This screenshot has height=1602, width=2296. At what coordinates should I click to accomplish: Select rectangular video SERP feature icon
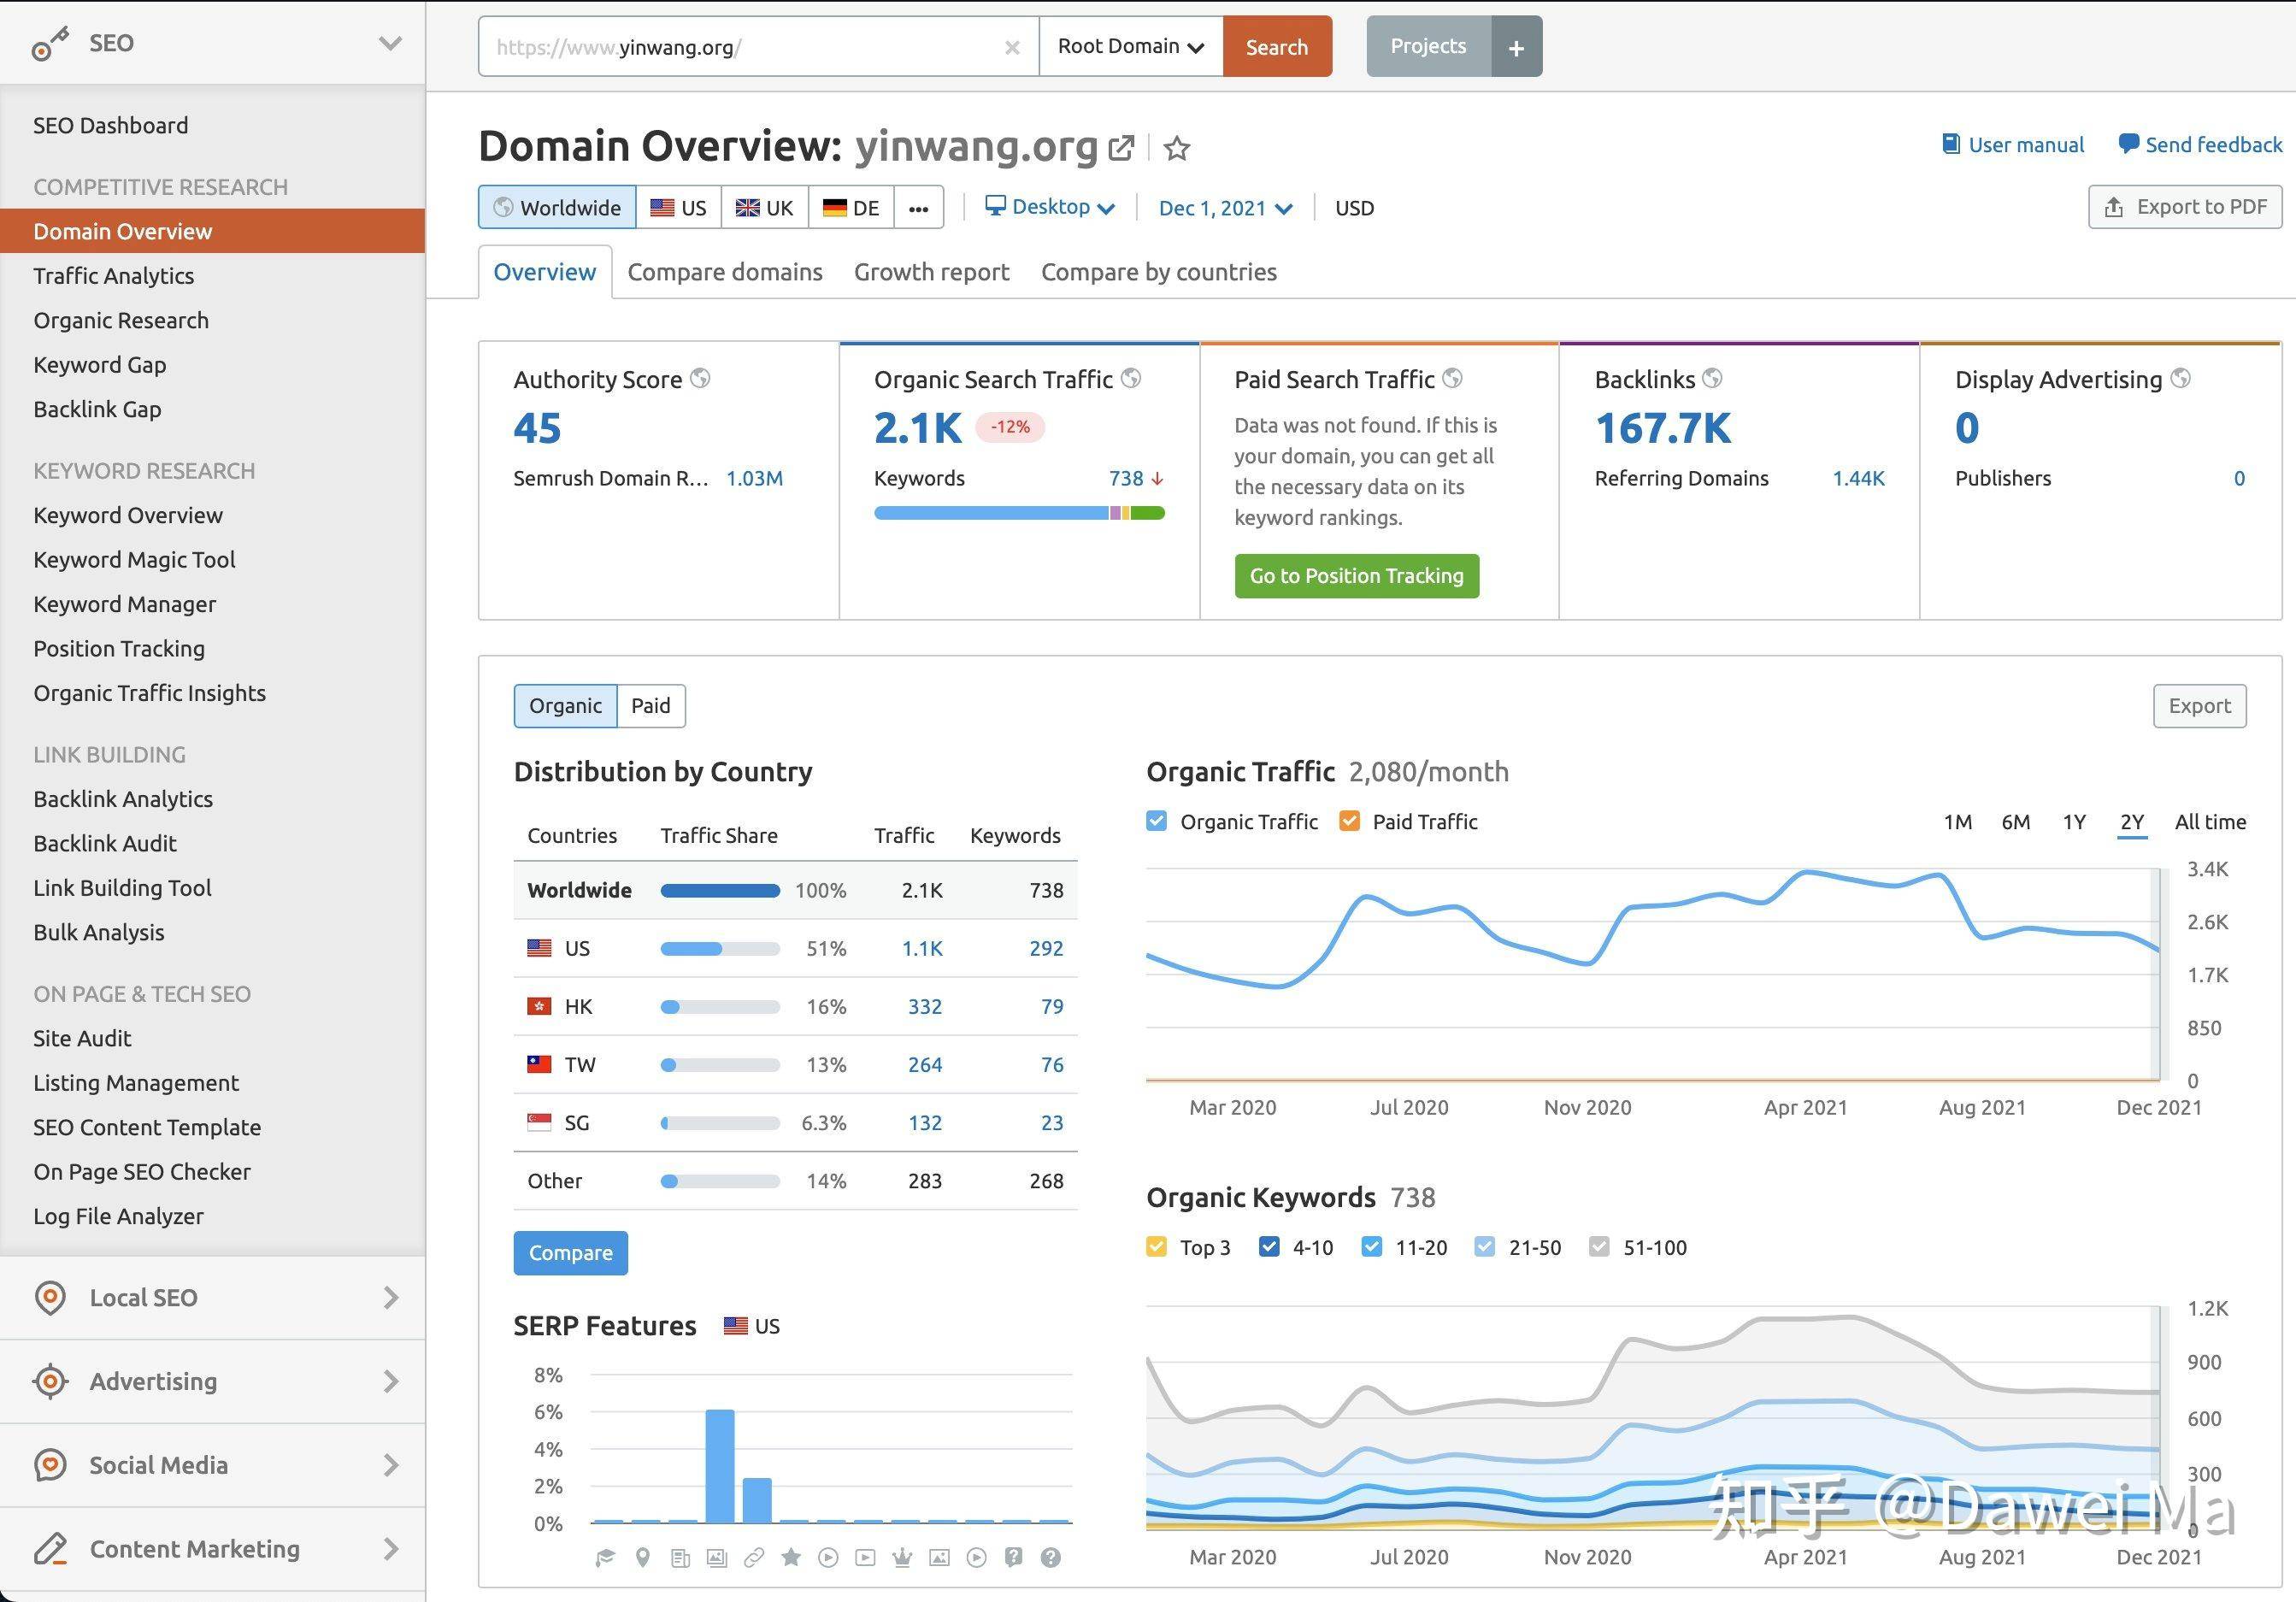pos(865,1557)
